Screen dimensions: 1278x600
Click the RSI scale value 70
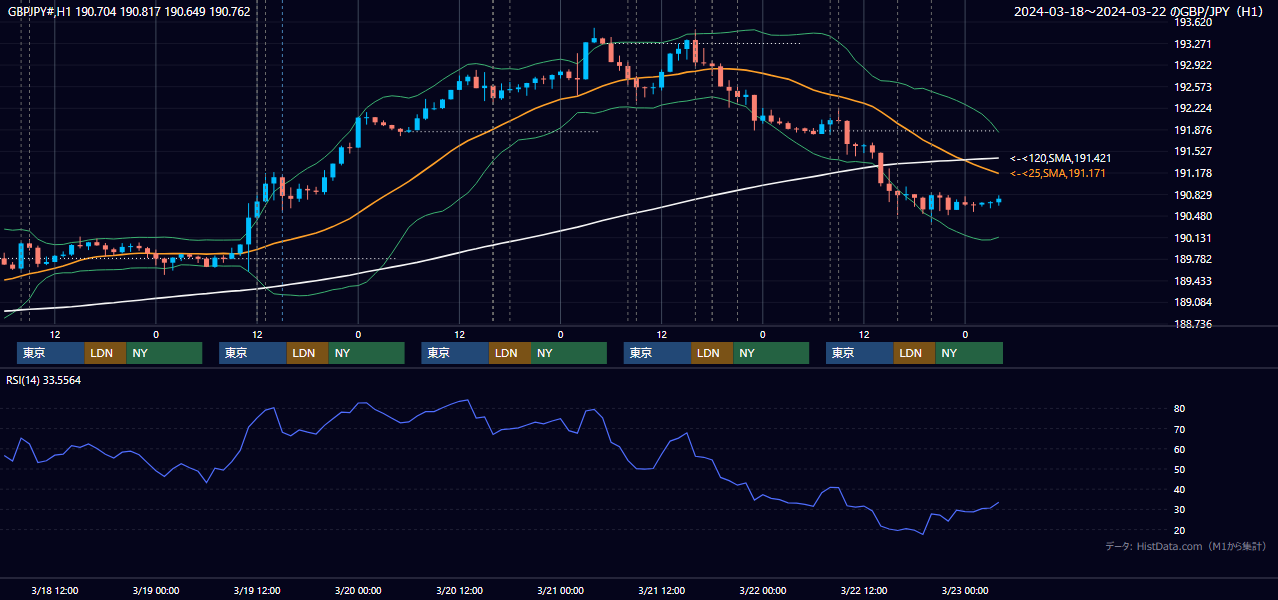pos(1180,429)
